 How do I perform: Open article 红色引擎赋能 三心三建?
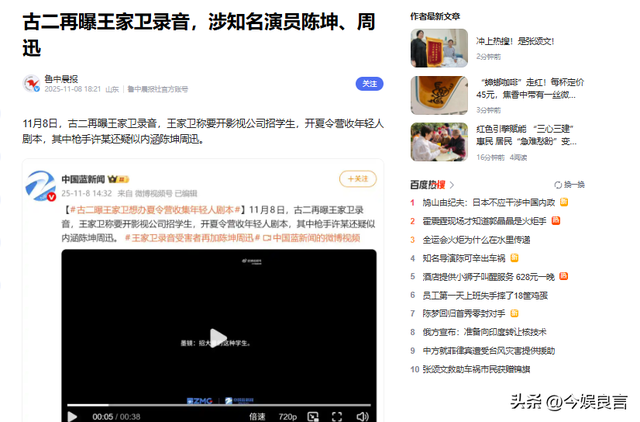(527, 135)
